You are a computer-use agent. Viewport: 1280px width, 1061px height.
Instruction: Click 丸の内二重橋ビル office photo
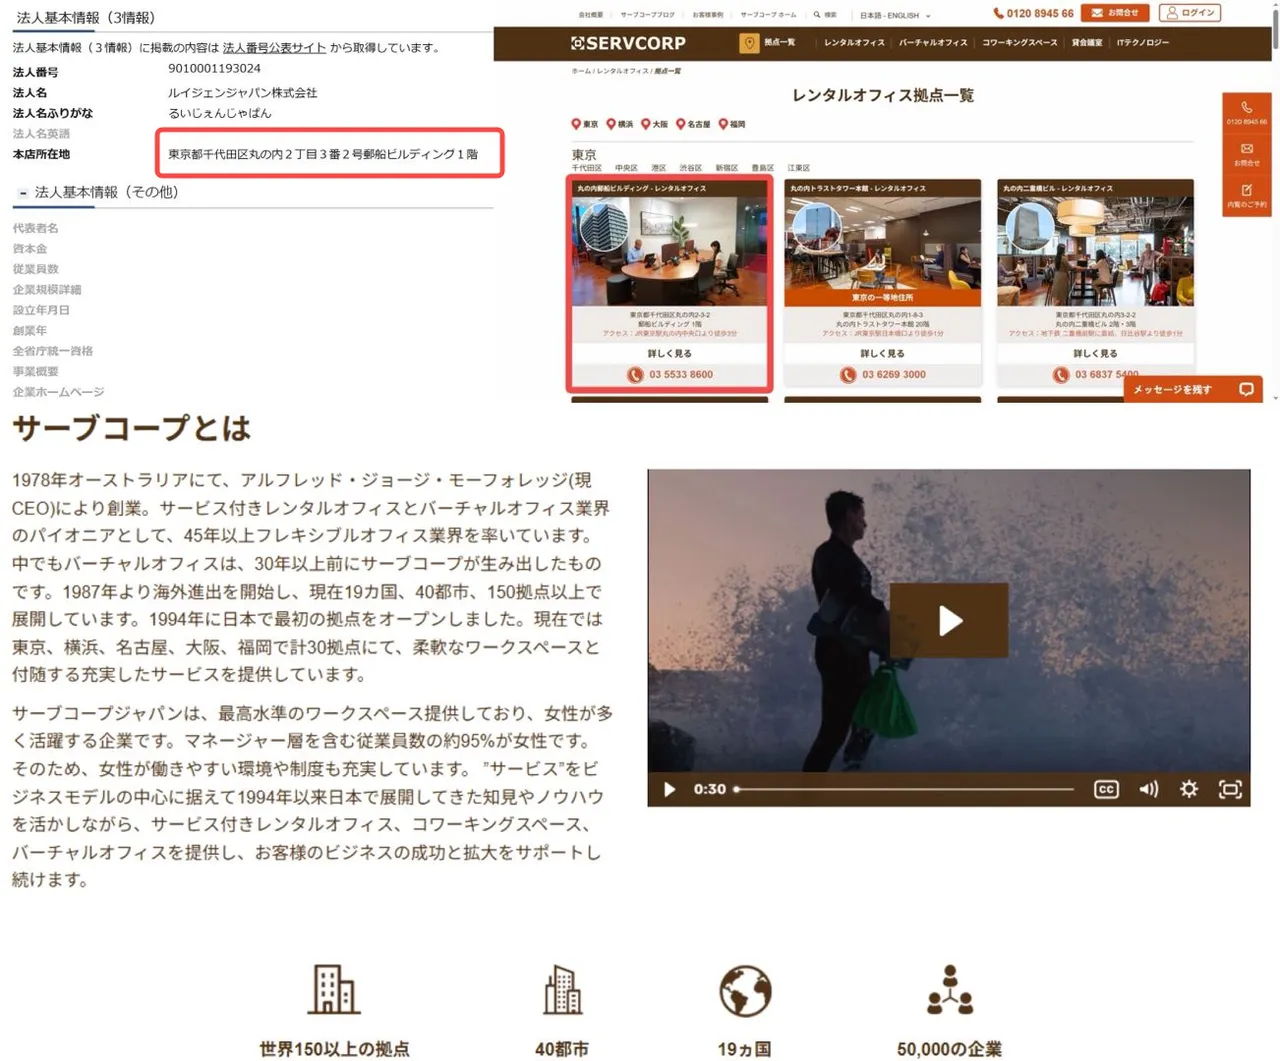tap(1095, 251)
